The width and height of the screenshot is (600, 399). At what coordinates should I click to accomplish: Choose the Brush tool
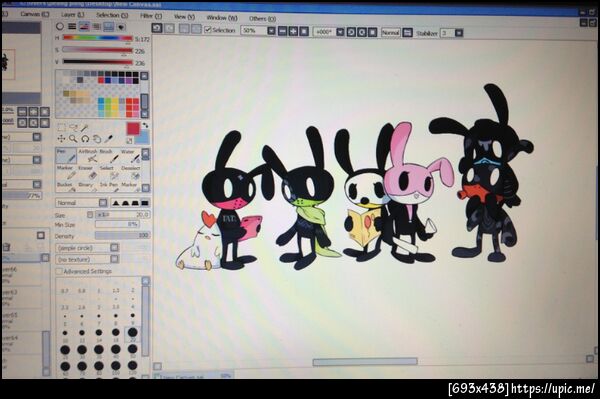[109, 156]
